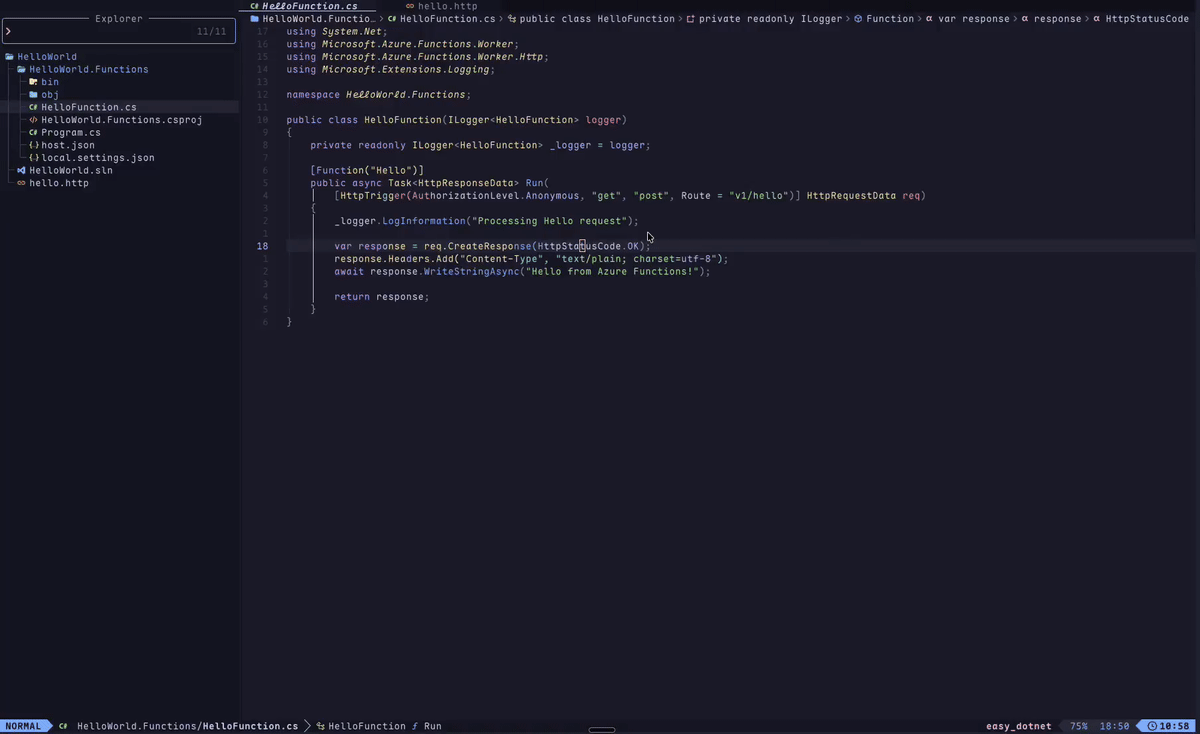Image resolution: width=1200 pixels, height=734 pixels.
Task: Select 'private readonly ILogger' breadcrumb
Action: point(770,19)
